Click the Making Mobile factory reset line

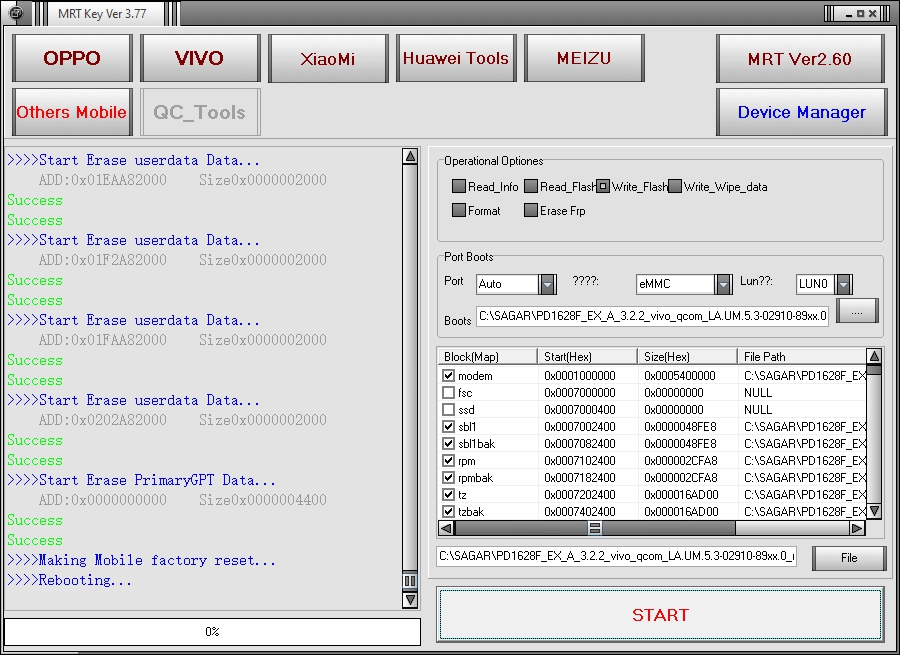141,560
